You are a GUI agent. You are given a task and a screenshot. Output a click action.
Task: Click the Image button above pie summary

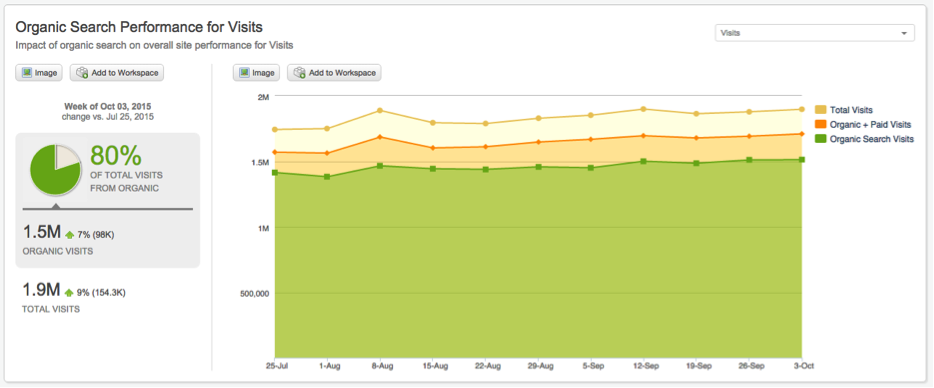click(39, 73)
